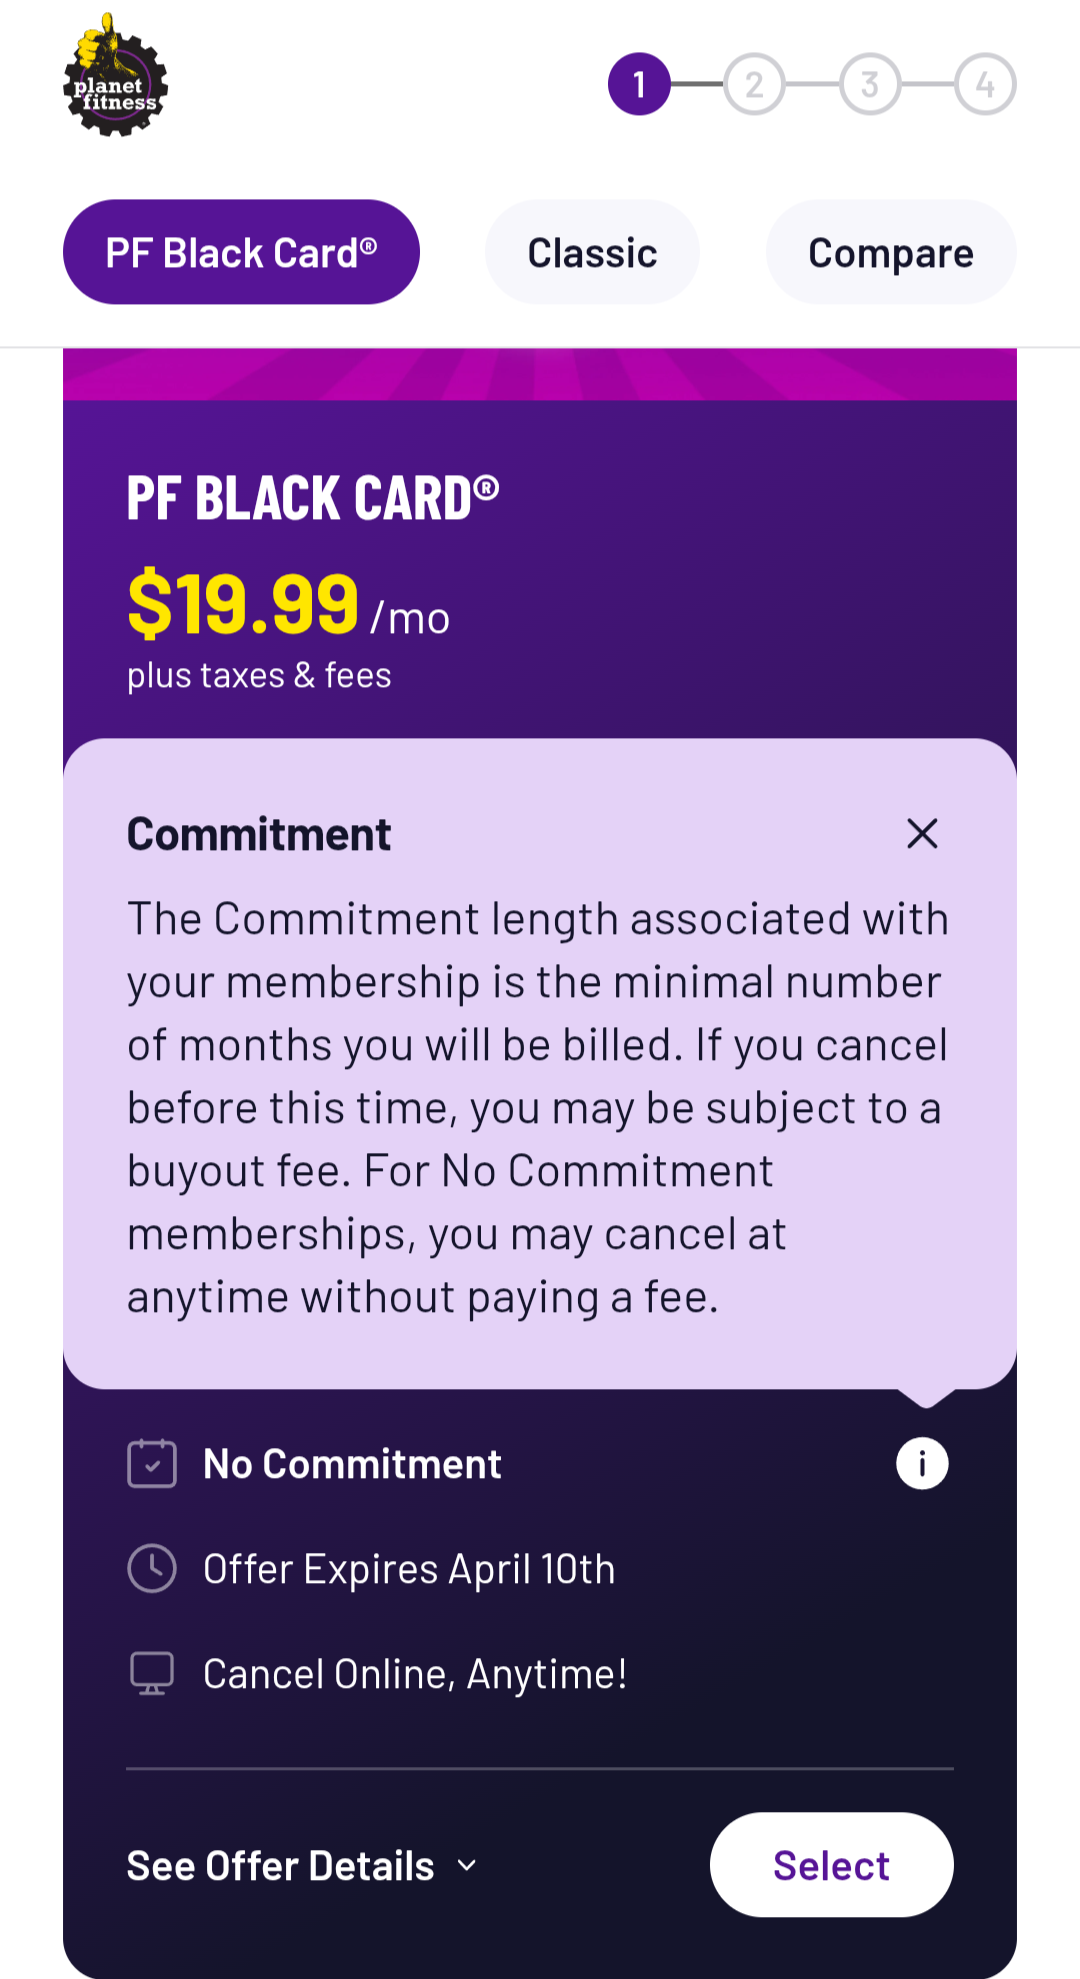Jump to step 2 in progress indicator
This screenshot has height=1979, width=1080.
pos(754,84)
